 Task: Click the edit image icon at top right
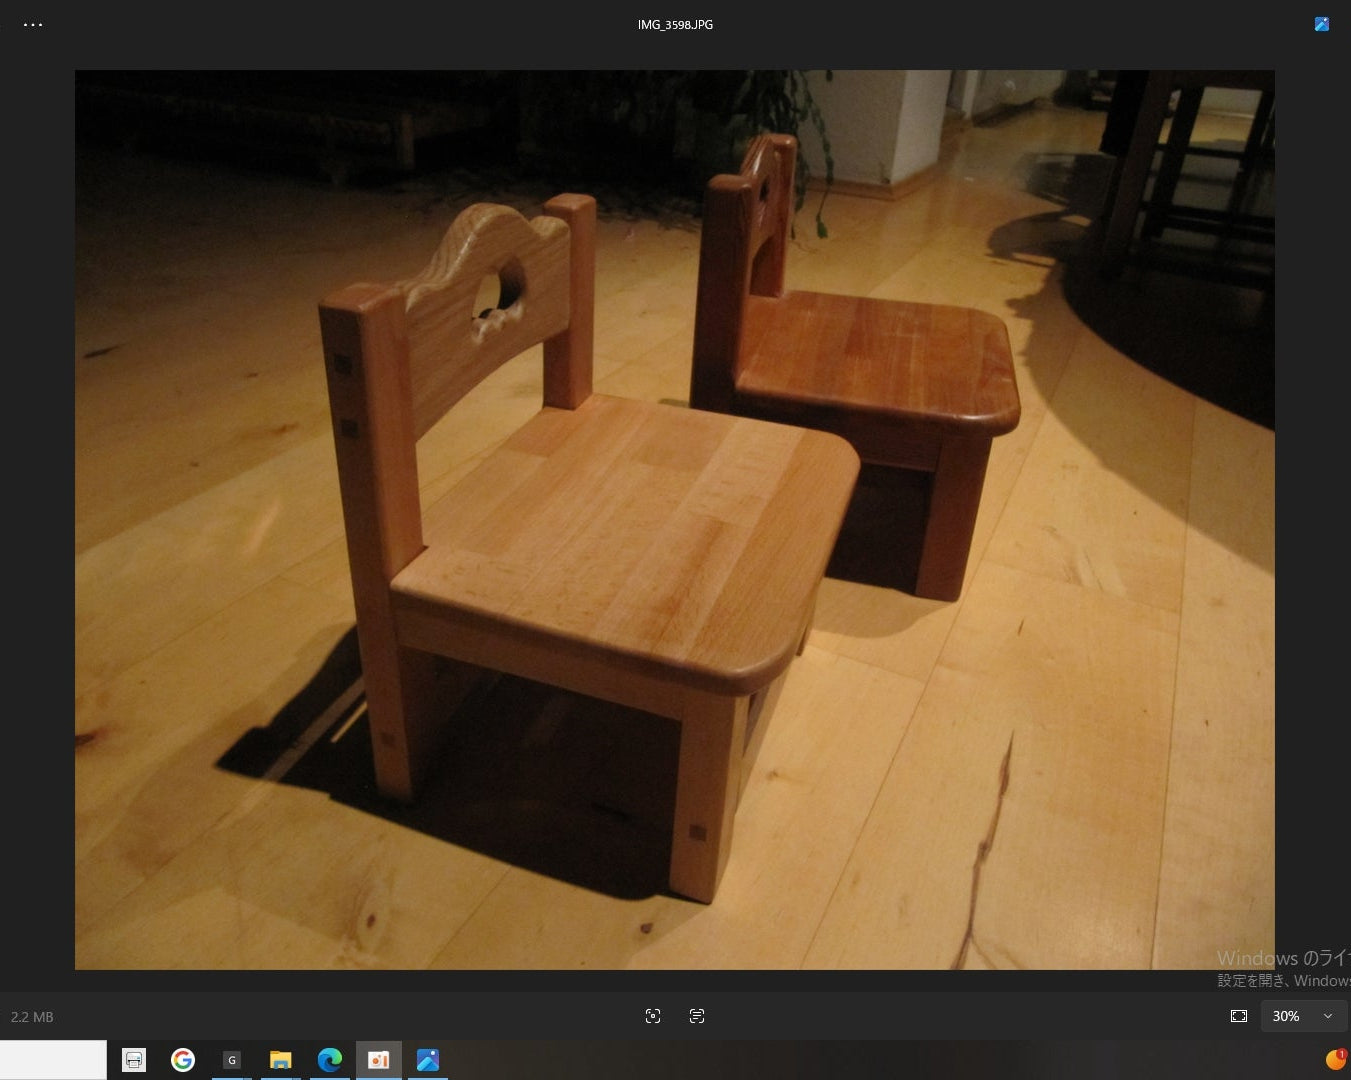click(1321, 25)
